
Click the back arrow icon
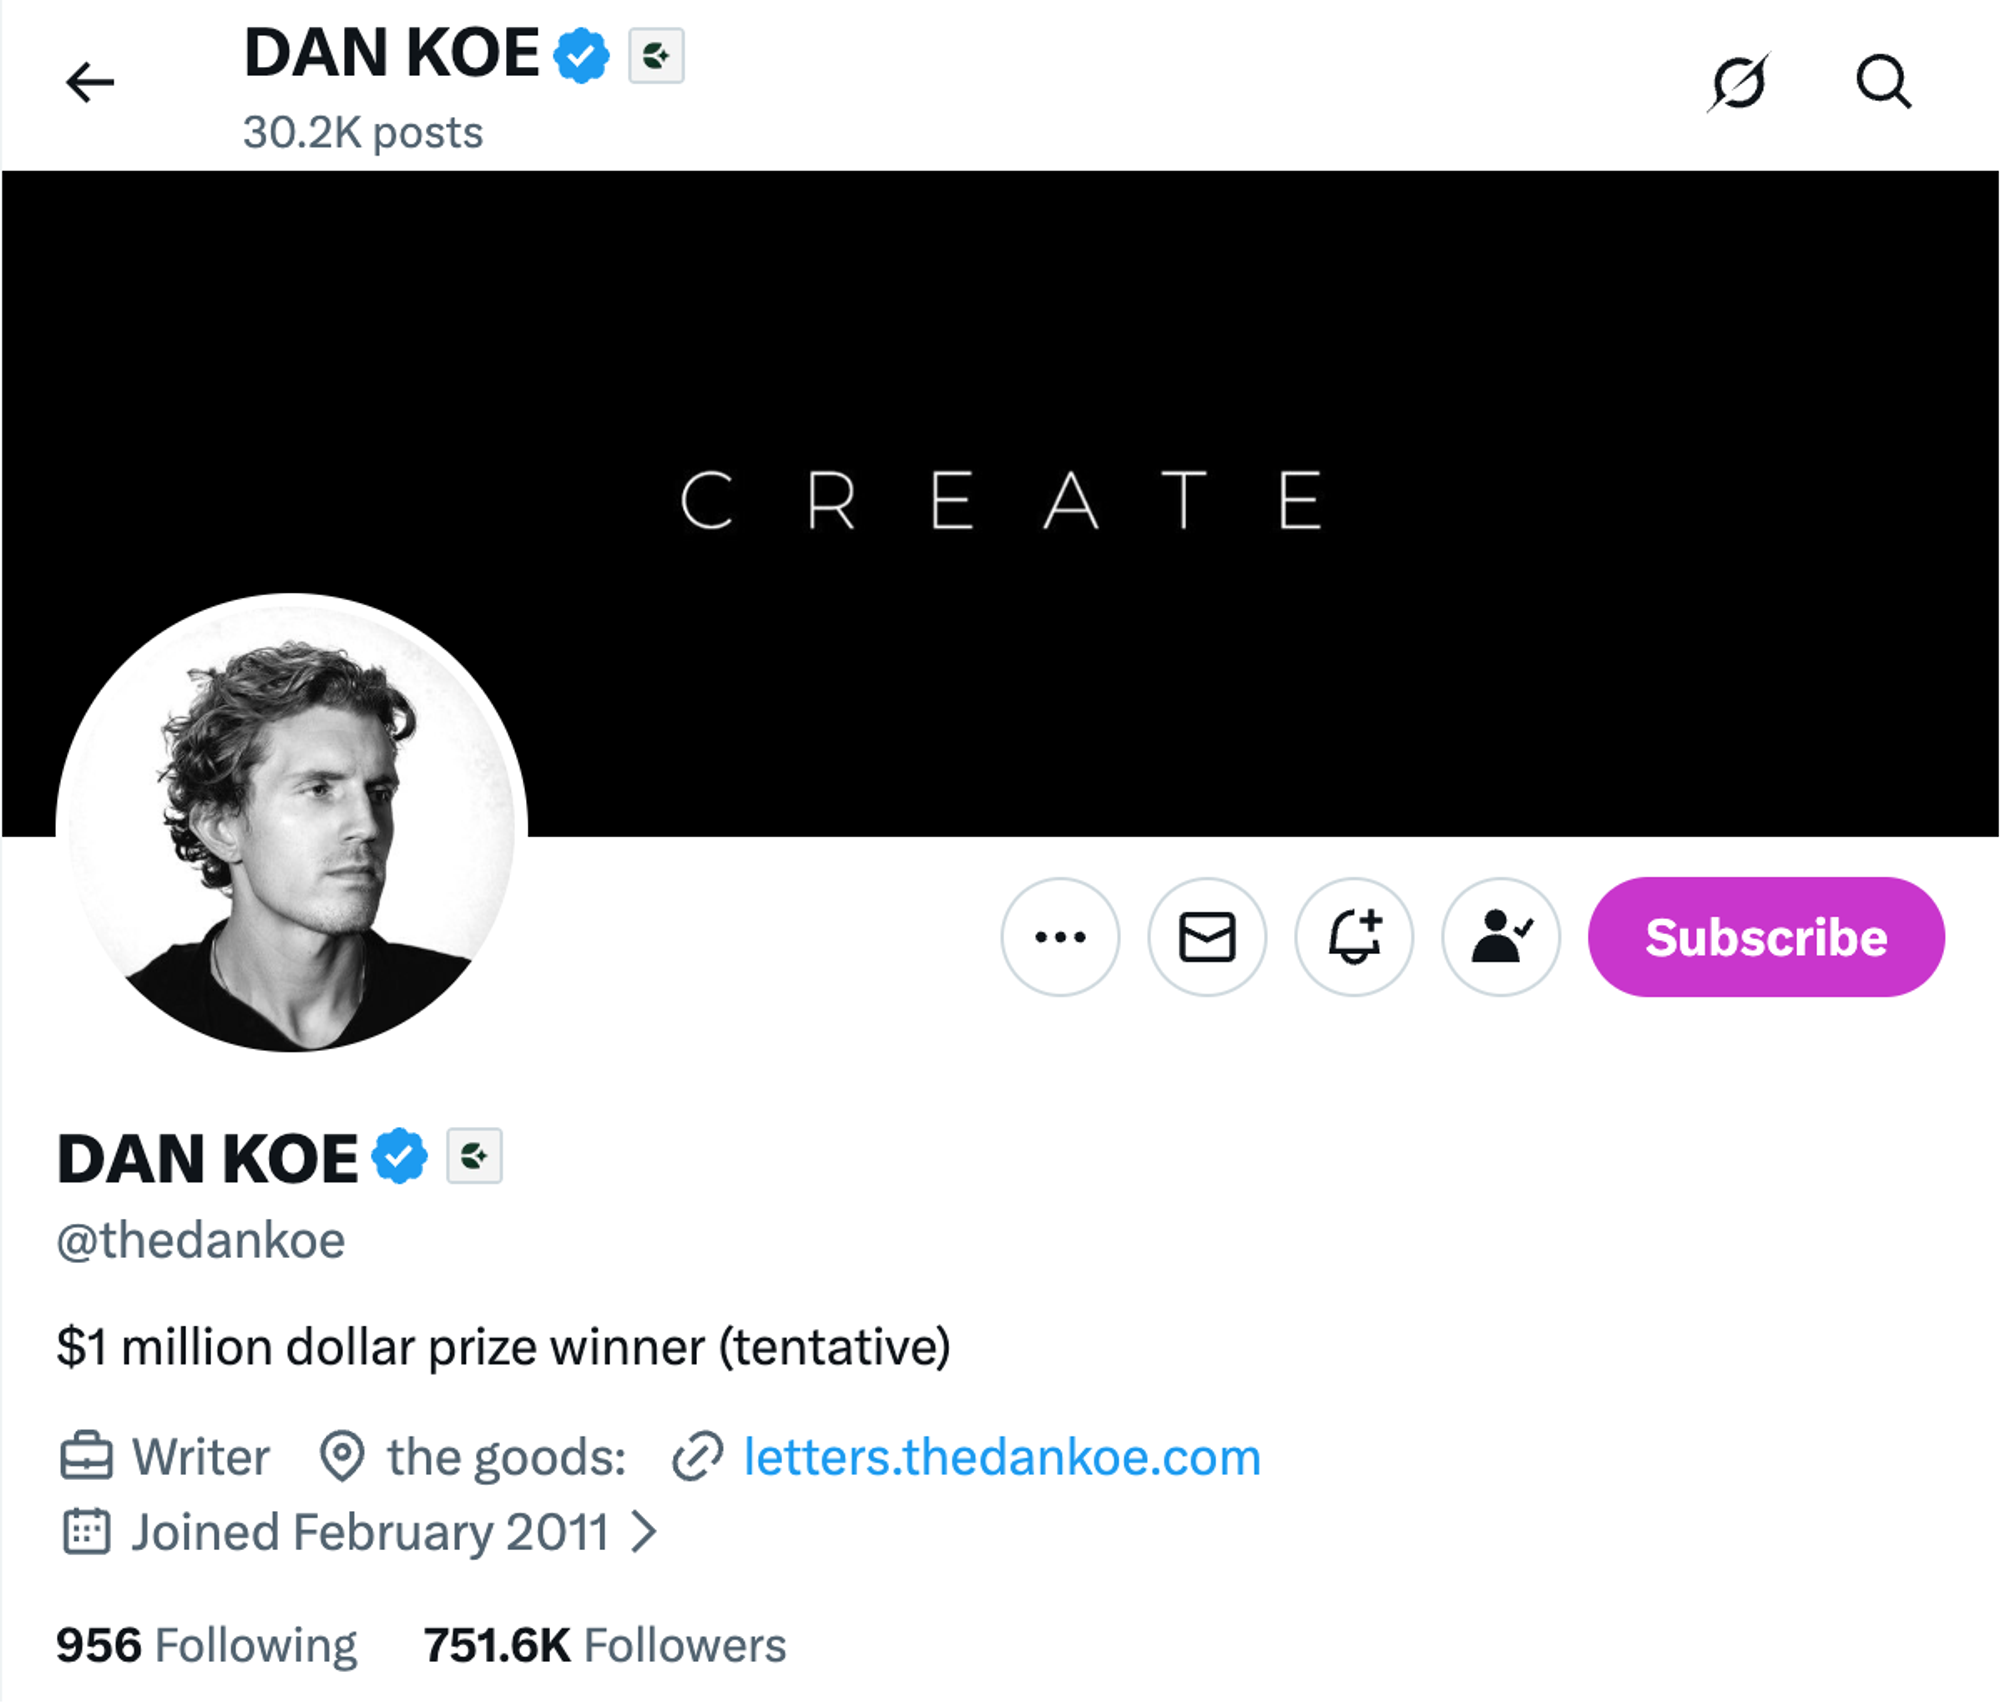[90, 82]
